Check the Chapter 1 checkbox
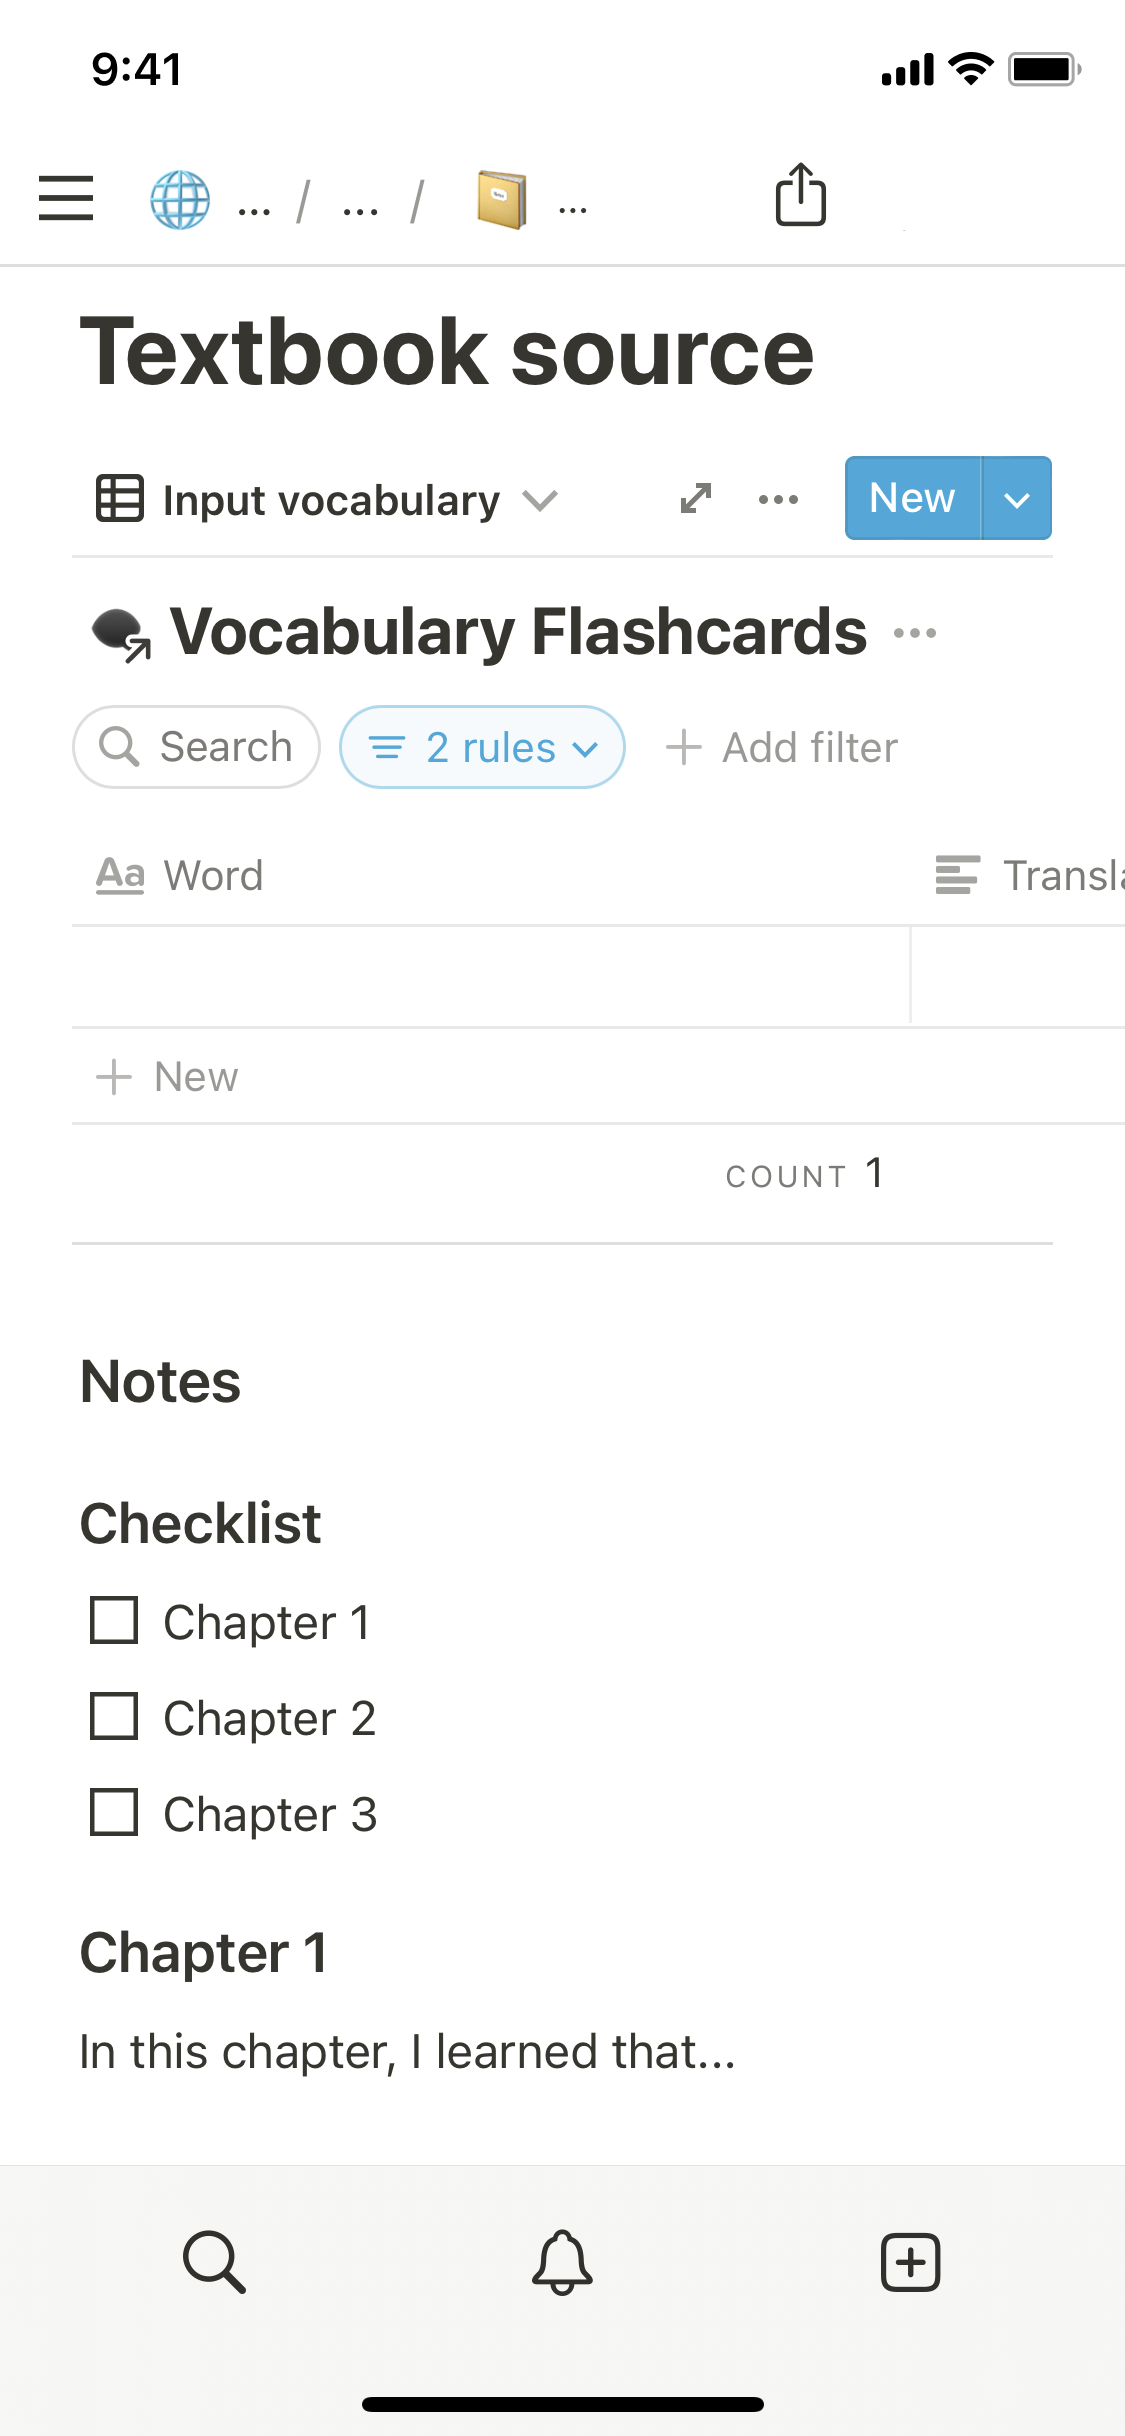 (x=114, y=1621)
